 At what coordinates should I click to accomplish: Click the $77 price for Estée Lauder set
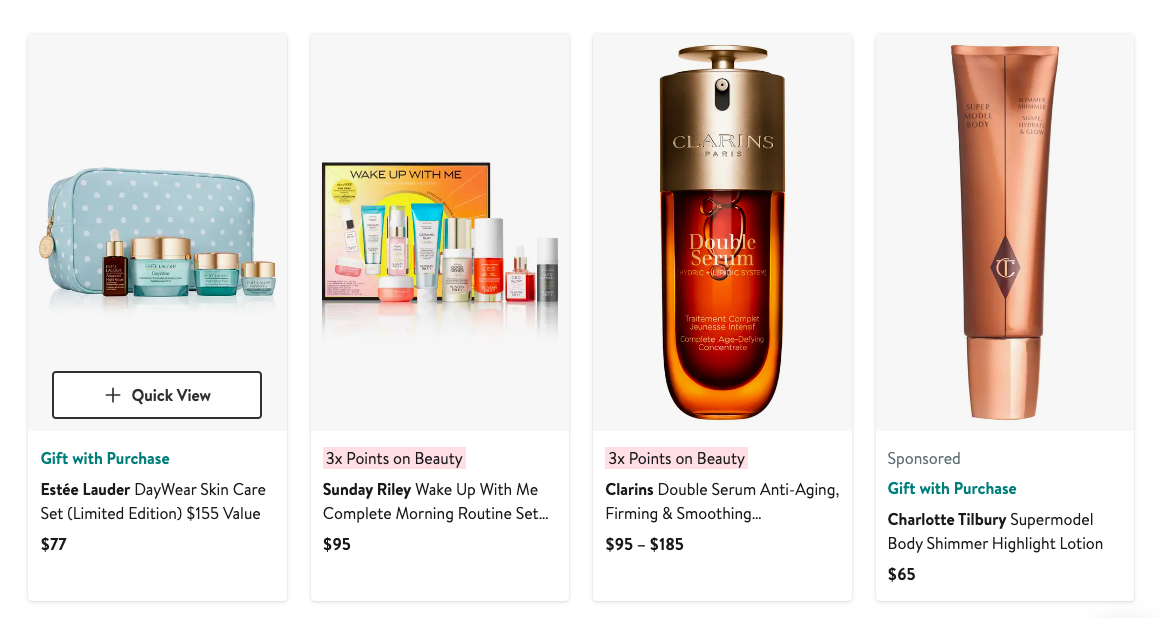click(54, 544)
